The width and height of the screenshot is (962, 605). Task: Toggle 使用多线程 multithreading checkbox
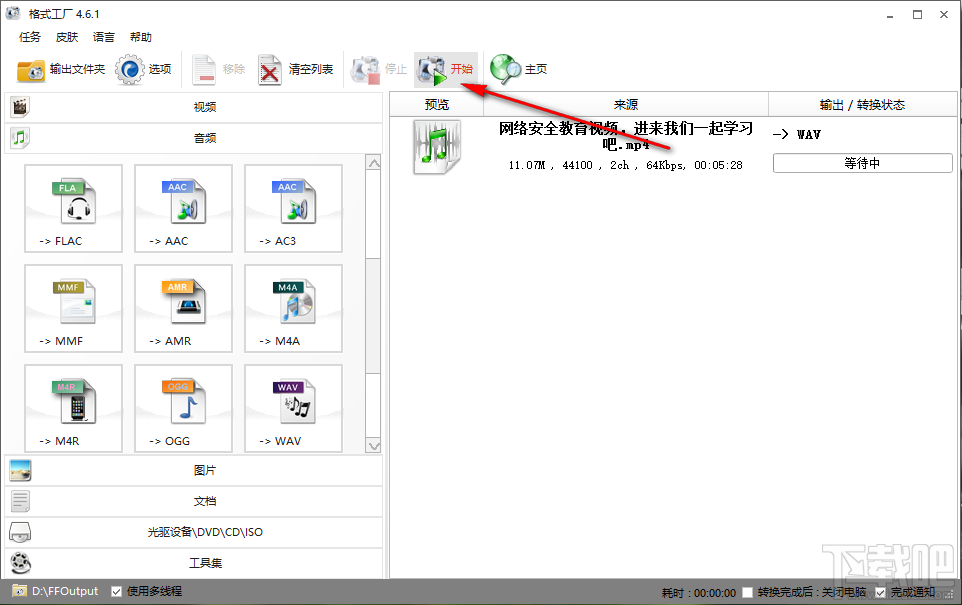[116, 592]
